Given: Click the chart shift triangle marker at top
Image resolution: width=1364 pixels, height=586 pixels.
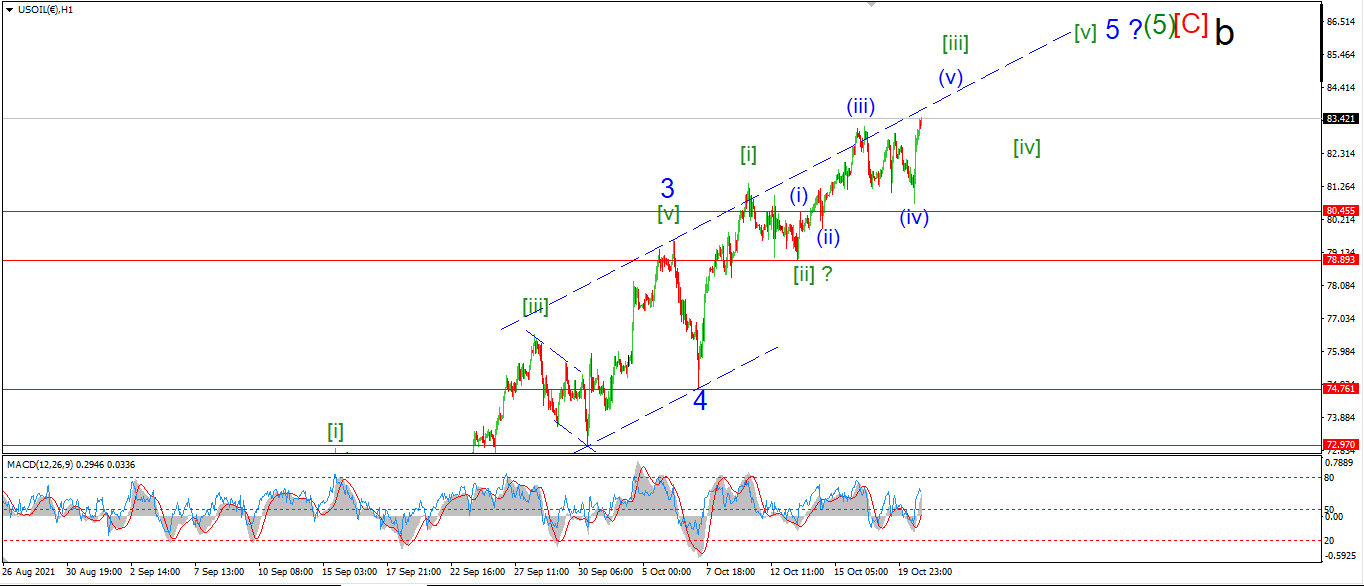Looking at the screenshot, I should [872, 5].
